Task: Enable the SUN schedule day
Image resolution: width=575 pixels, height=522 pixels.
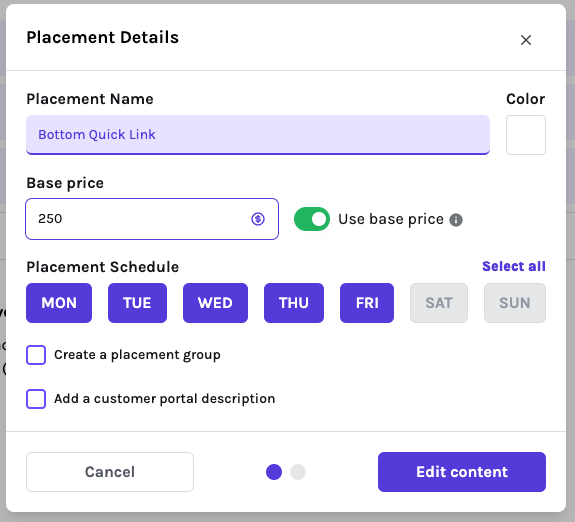Action: pos(514,303)
